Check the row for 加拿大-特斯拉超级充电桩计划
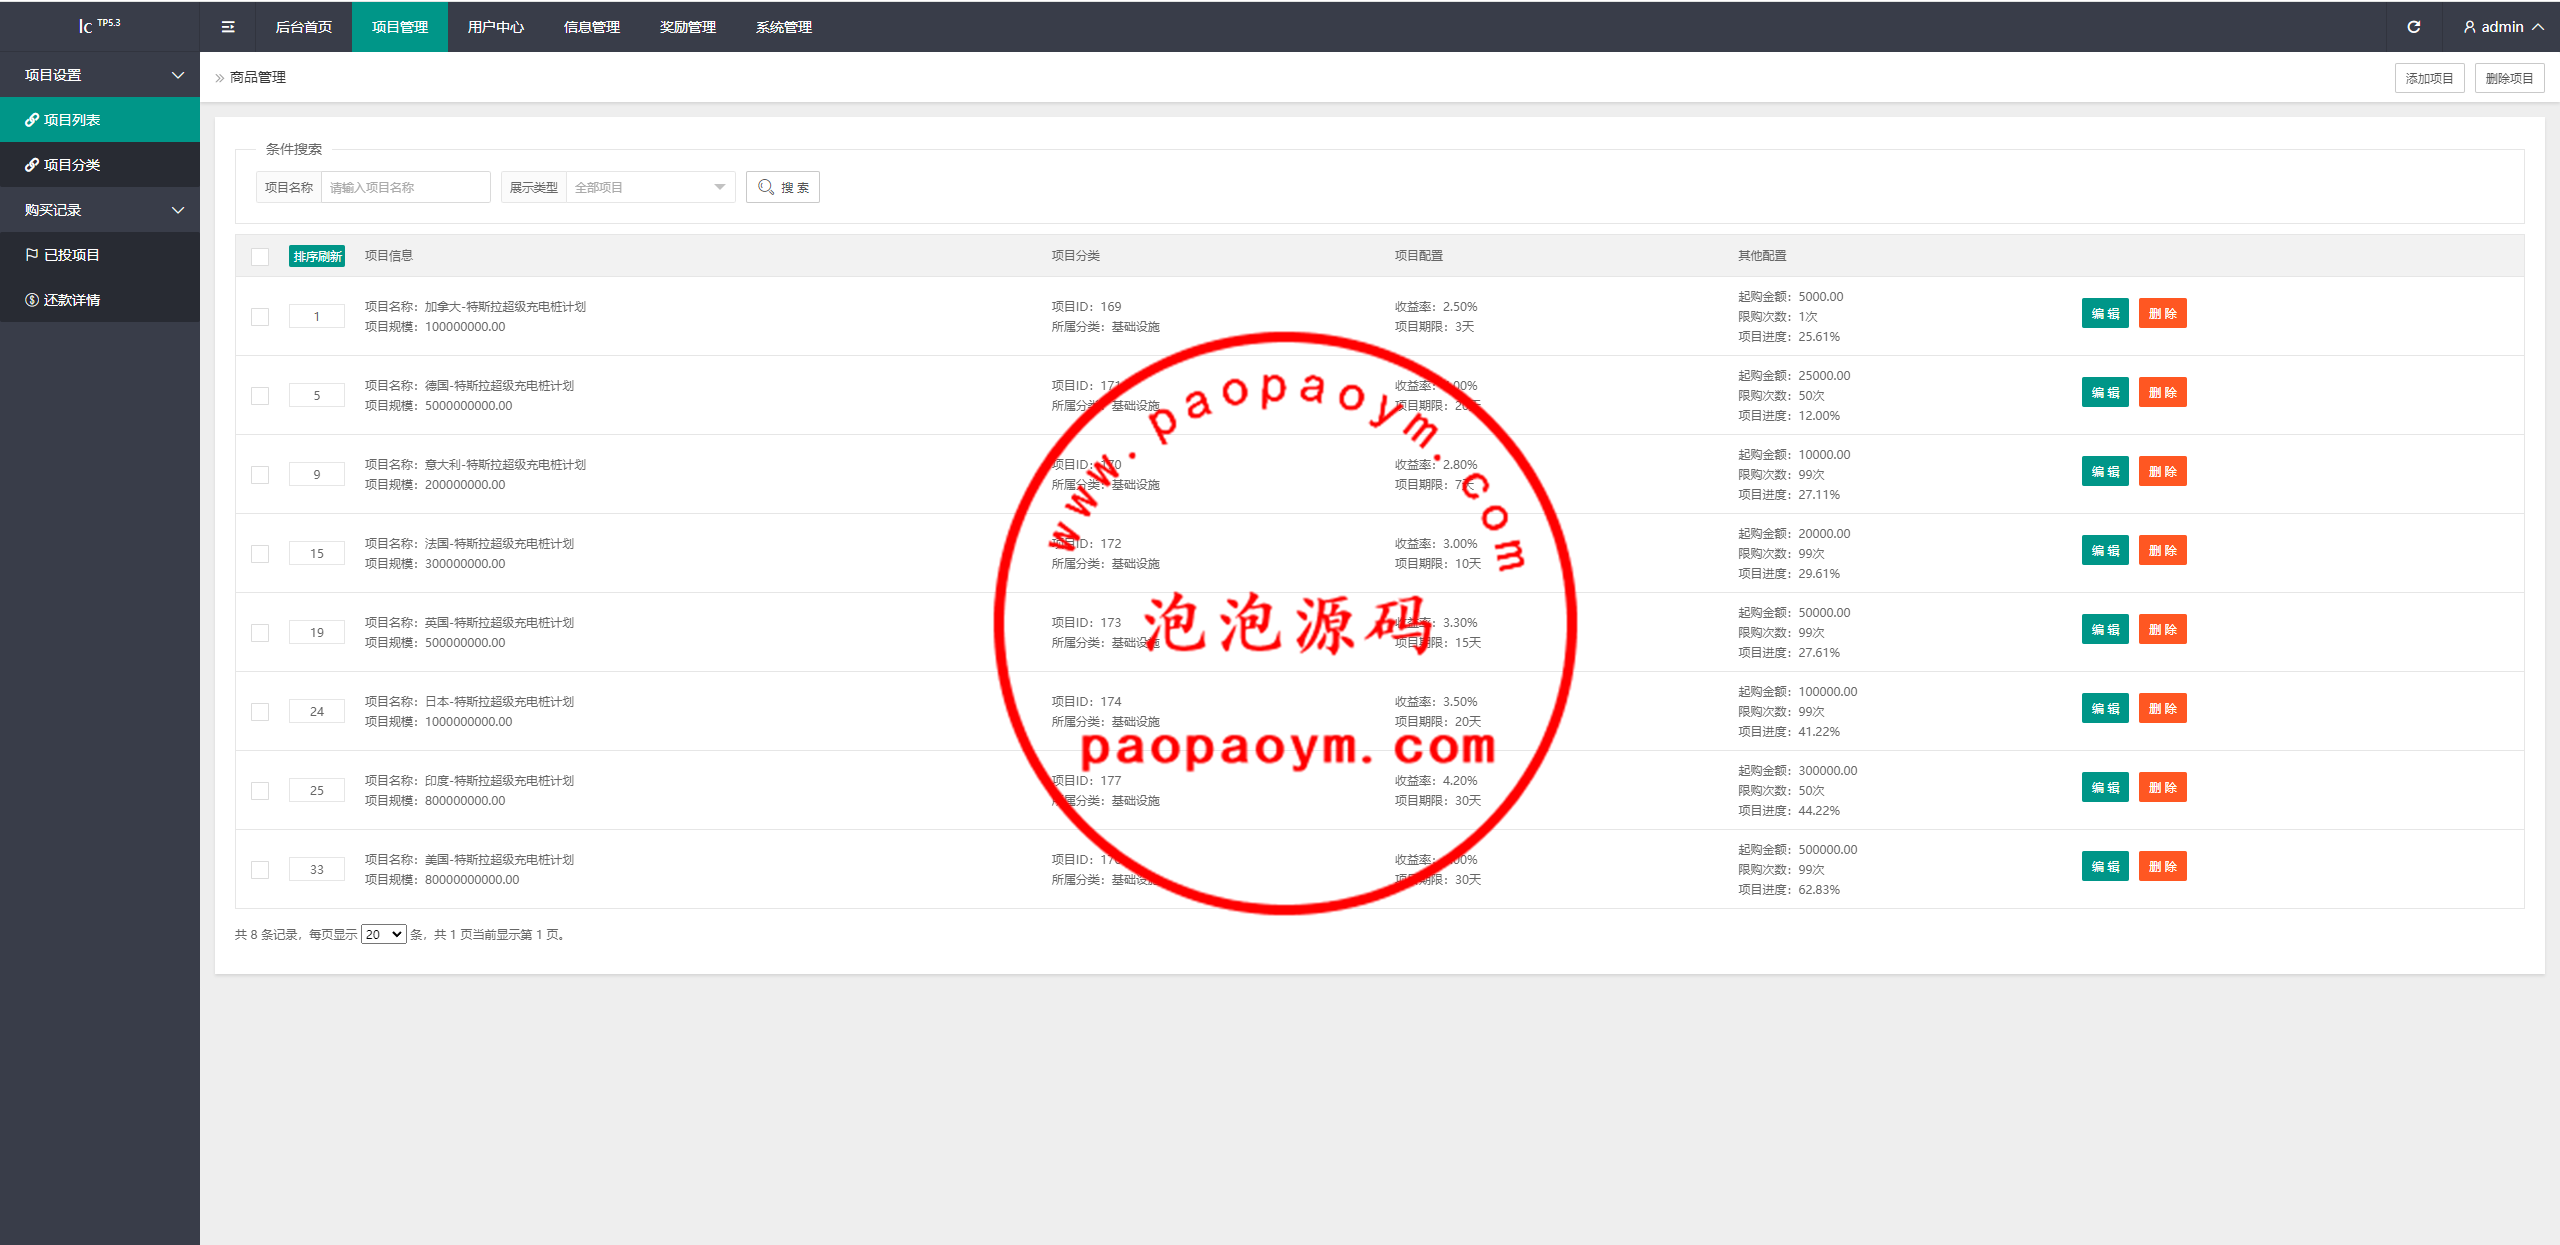This screenshot has height=1245, width=2560. coord(260,317)
